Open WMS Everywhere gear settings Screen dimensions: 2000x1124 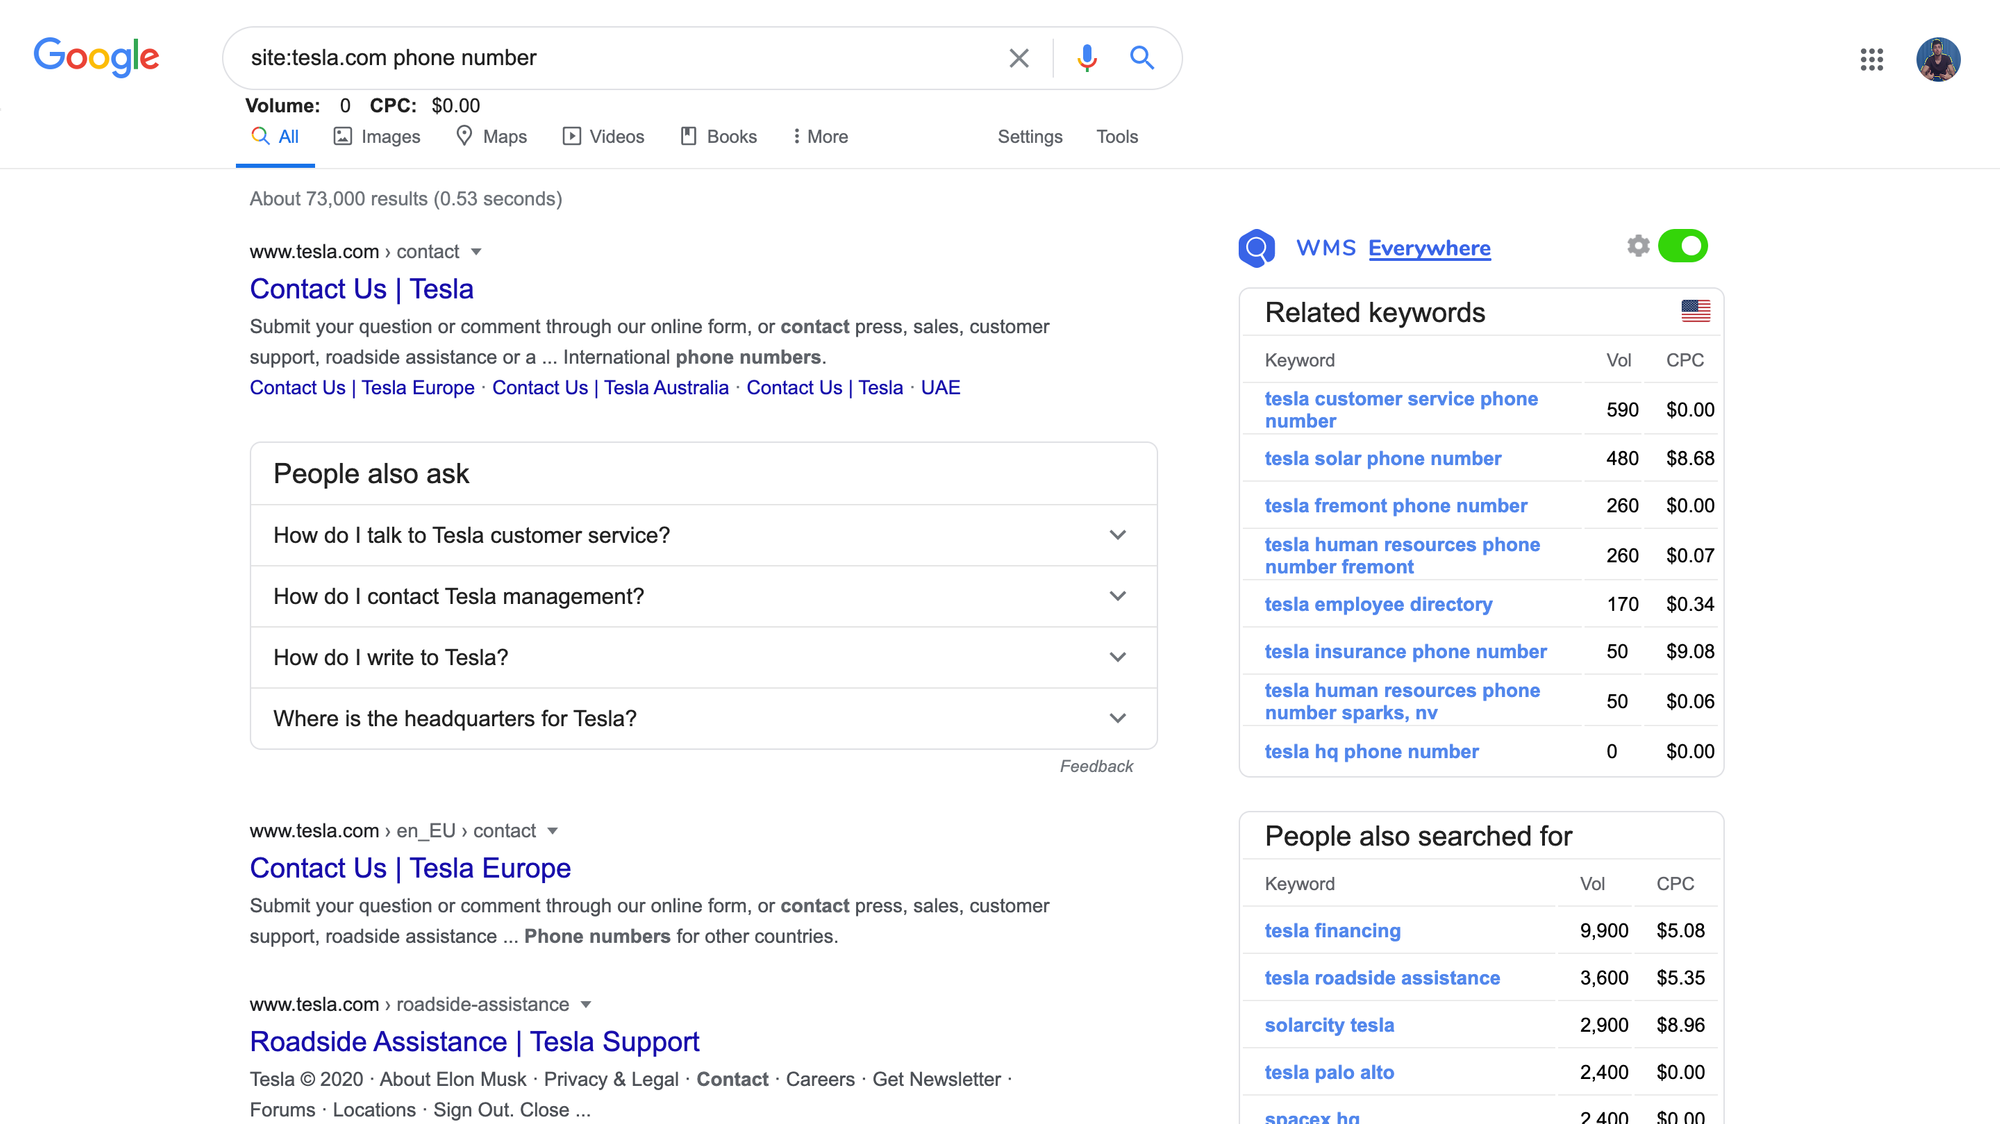(1637, 246)
